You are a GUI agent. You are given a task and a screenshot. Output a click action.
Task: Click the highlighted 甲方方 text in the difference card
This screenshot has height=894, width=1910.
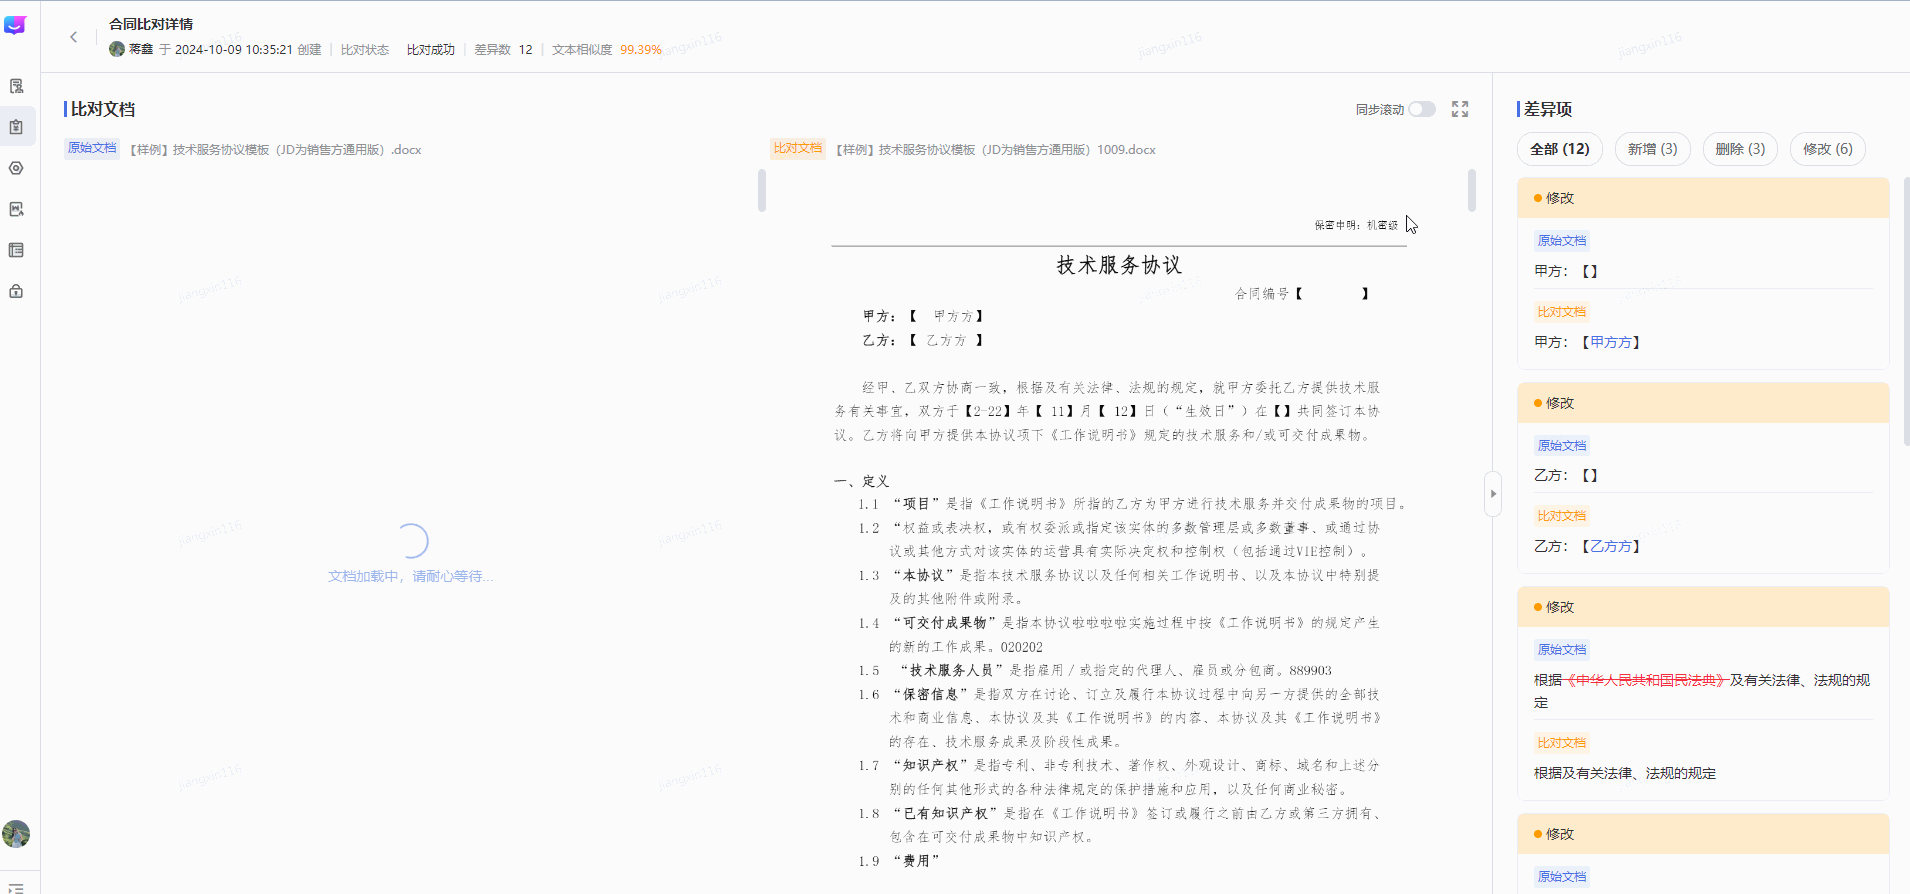tap(1611, 342)
